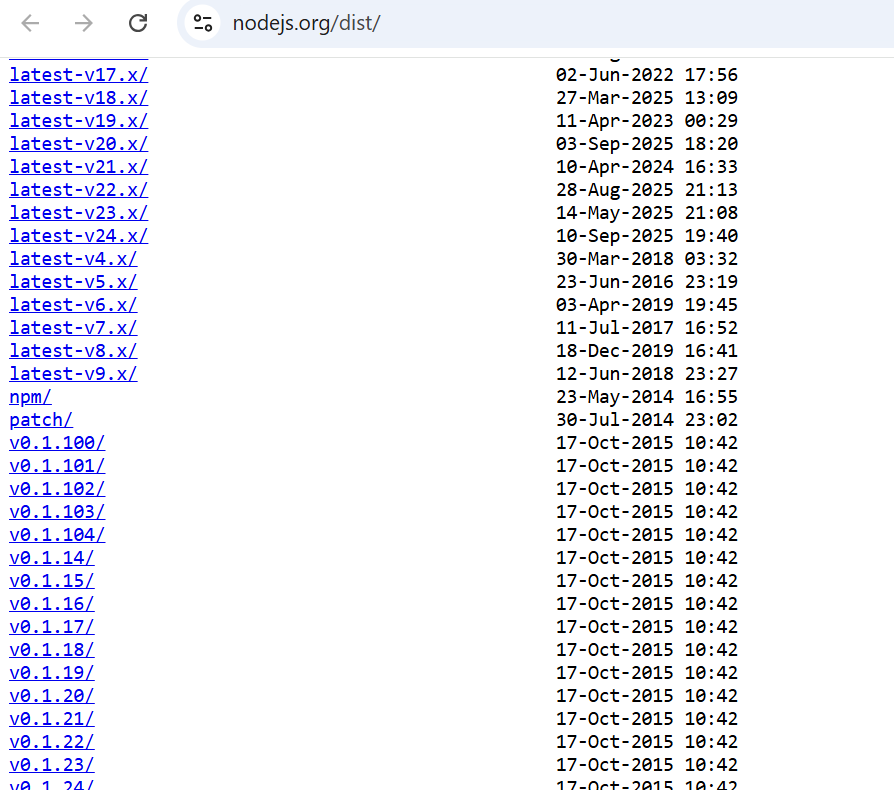Open the latest-v17.x/ directory
The image size is (894, 790).
click(x=79, y=75)
